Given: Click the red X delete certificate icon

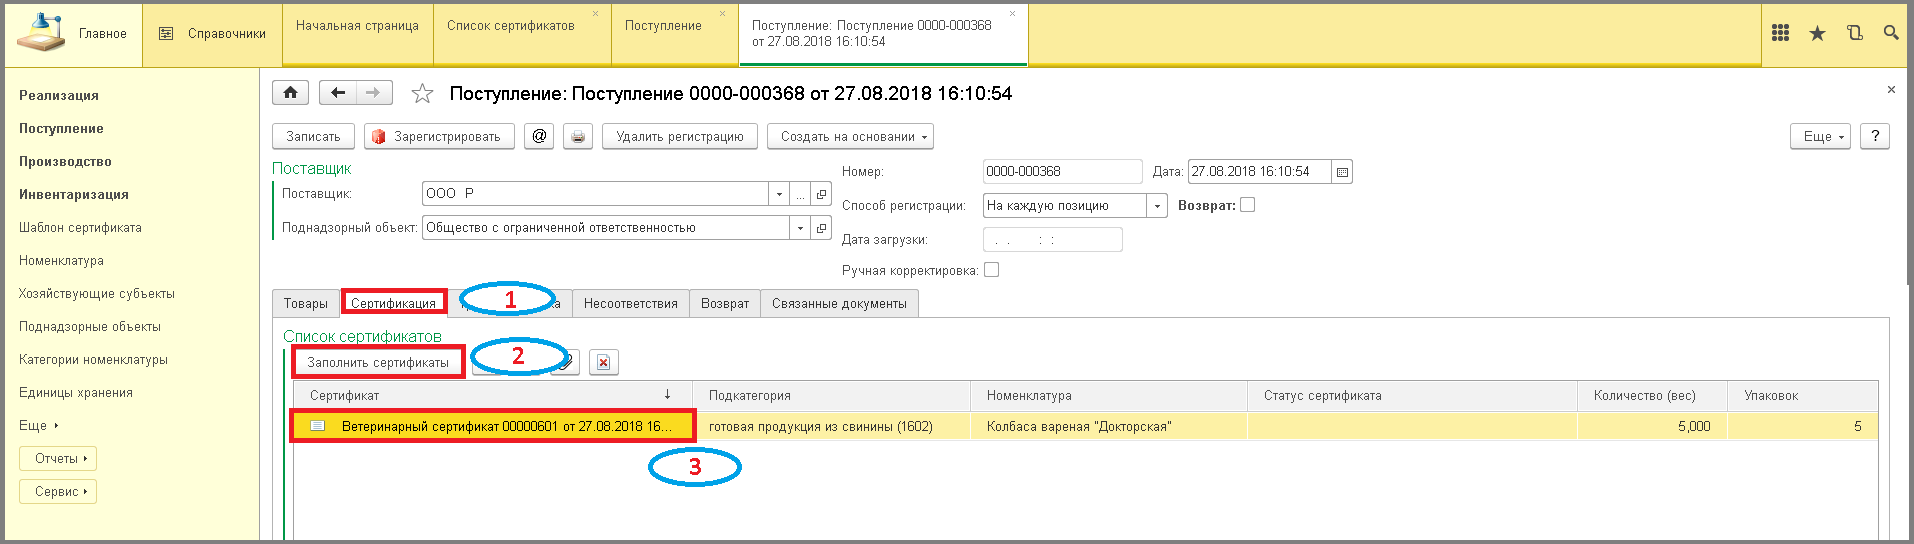Looking at the screenshot, I should click(x=603, y=362).
